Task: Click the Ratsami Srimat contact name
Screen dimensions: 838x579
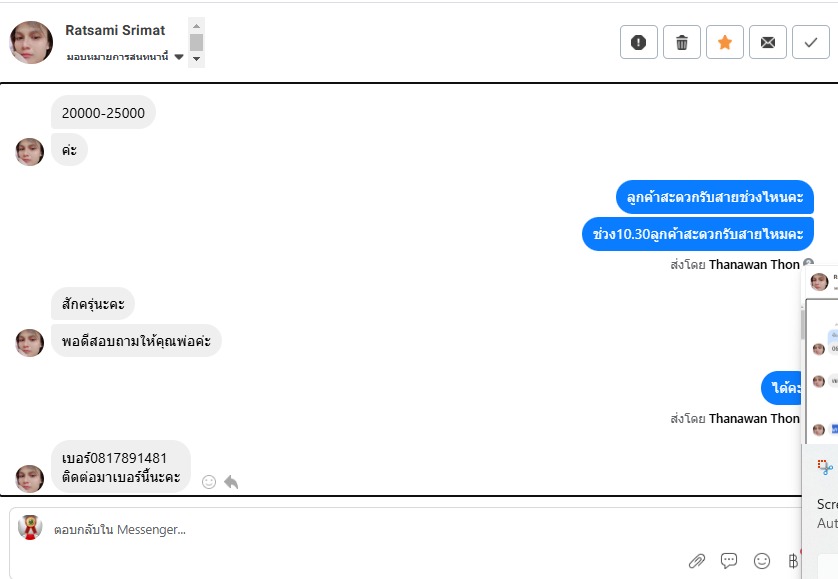Action: 115,30
